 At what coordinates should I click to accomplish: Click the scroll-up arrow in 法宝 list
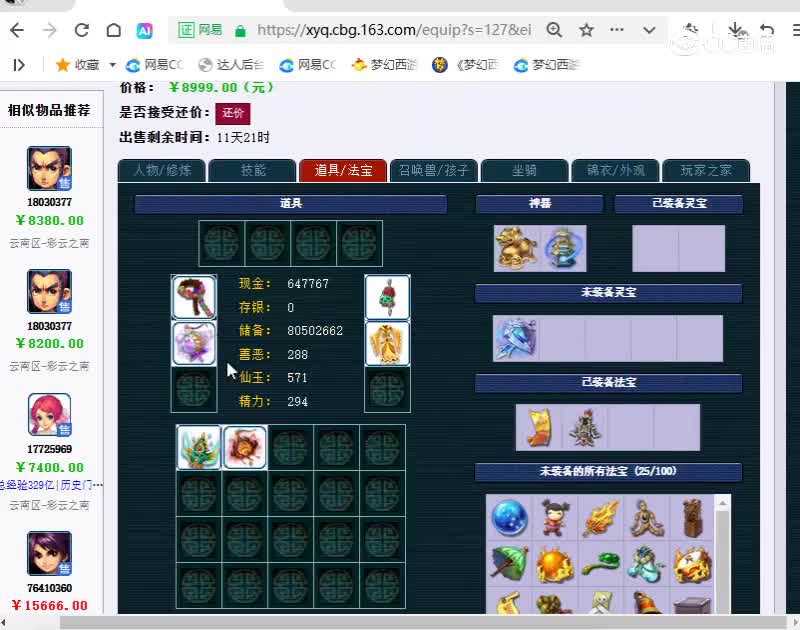[722, 503]
